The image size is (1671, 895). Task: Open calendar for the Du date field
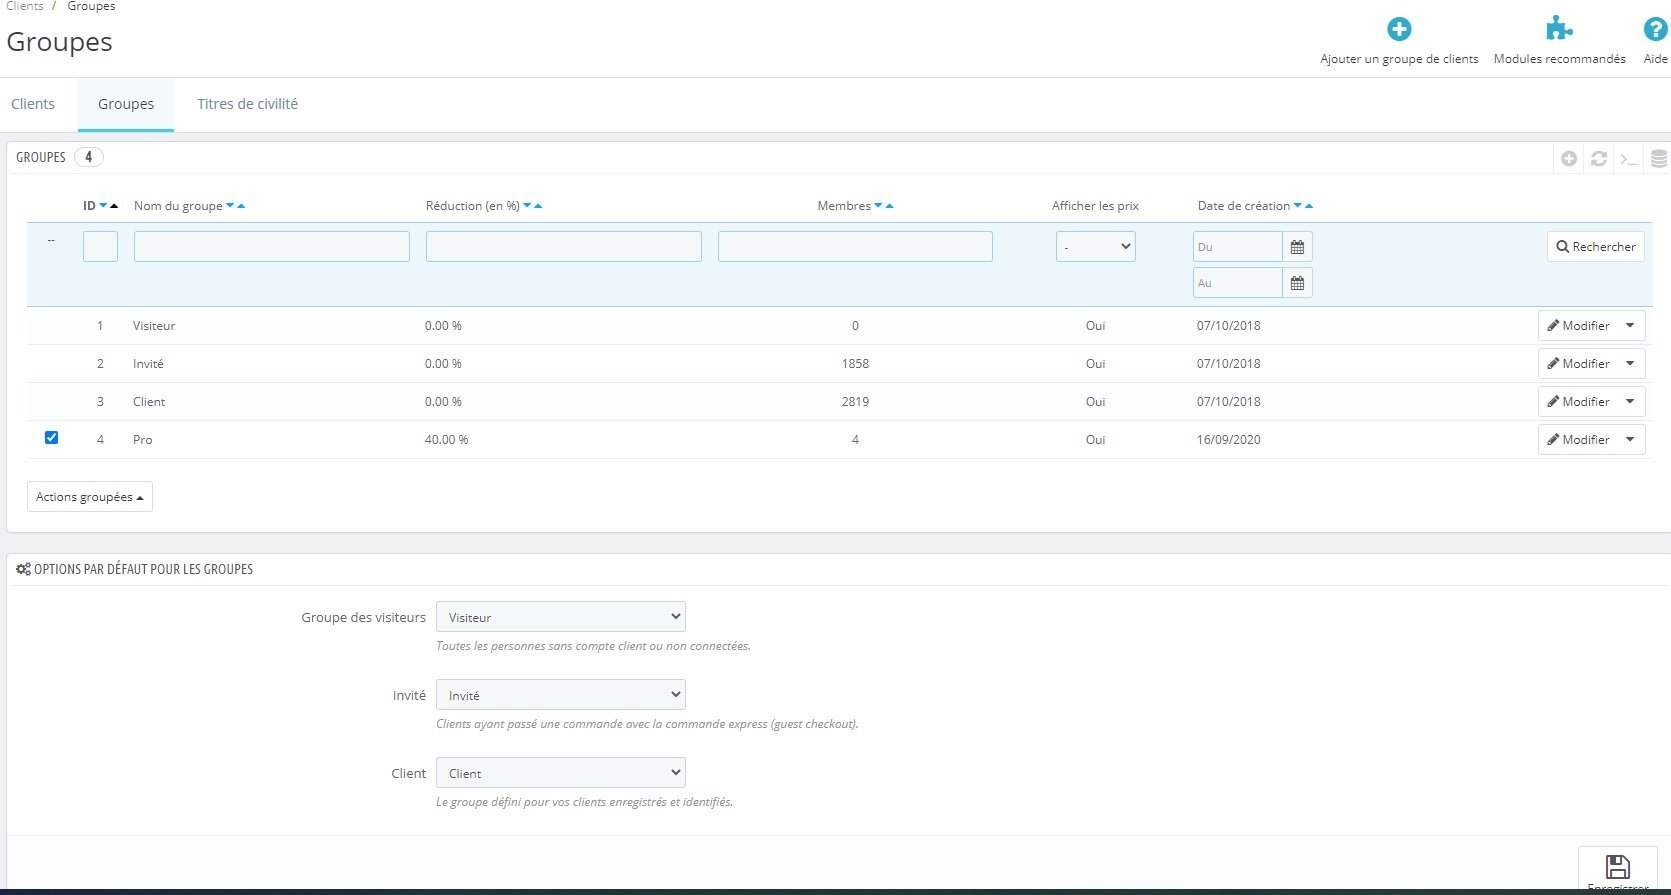1297,247
